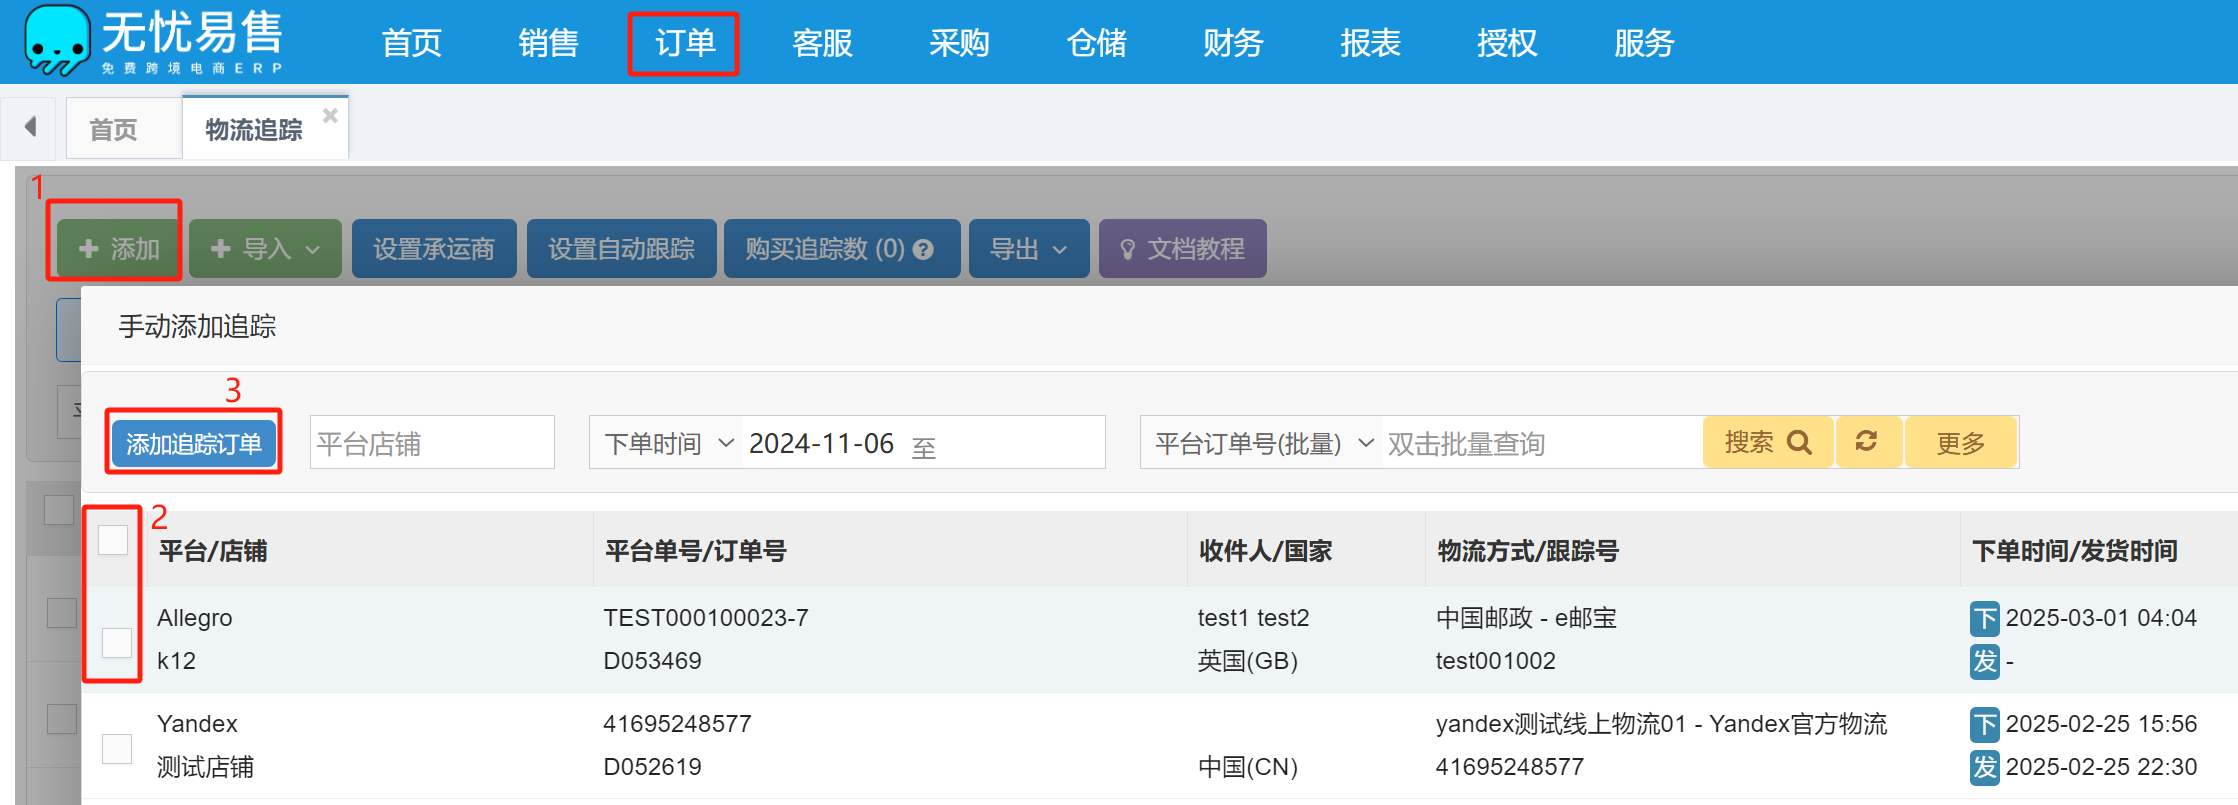Switch to the 首页 tab
Image resolution: width=2238 pixels, height=805 pixels.
click(113, 130)
